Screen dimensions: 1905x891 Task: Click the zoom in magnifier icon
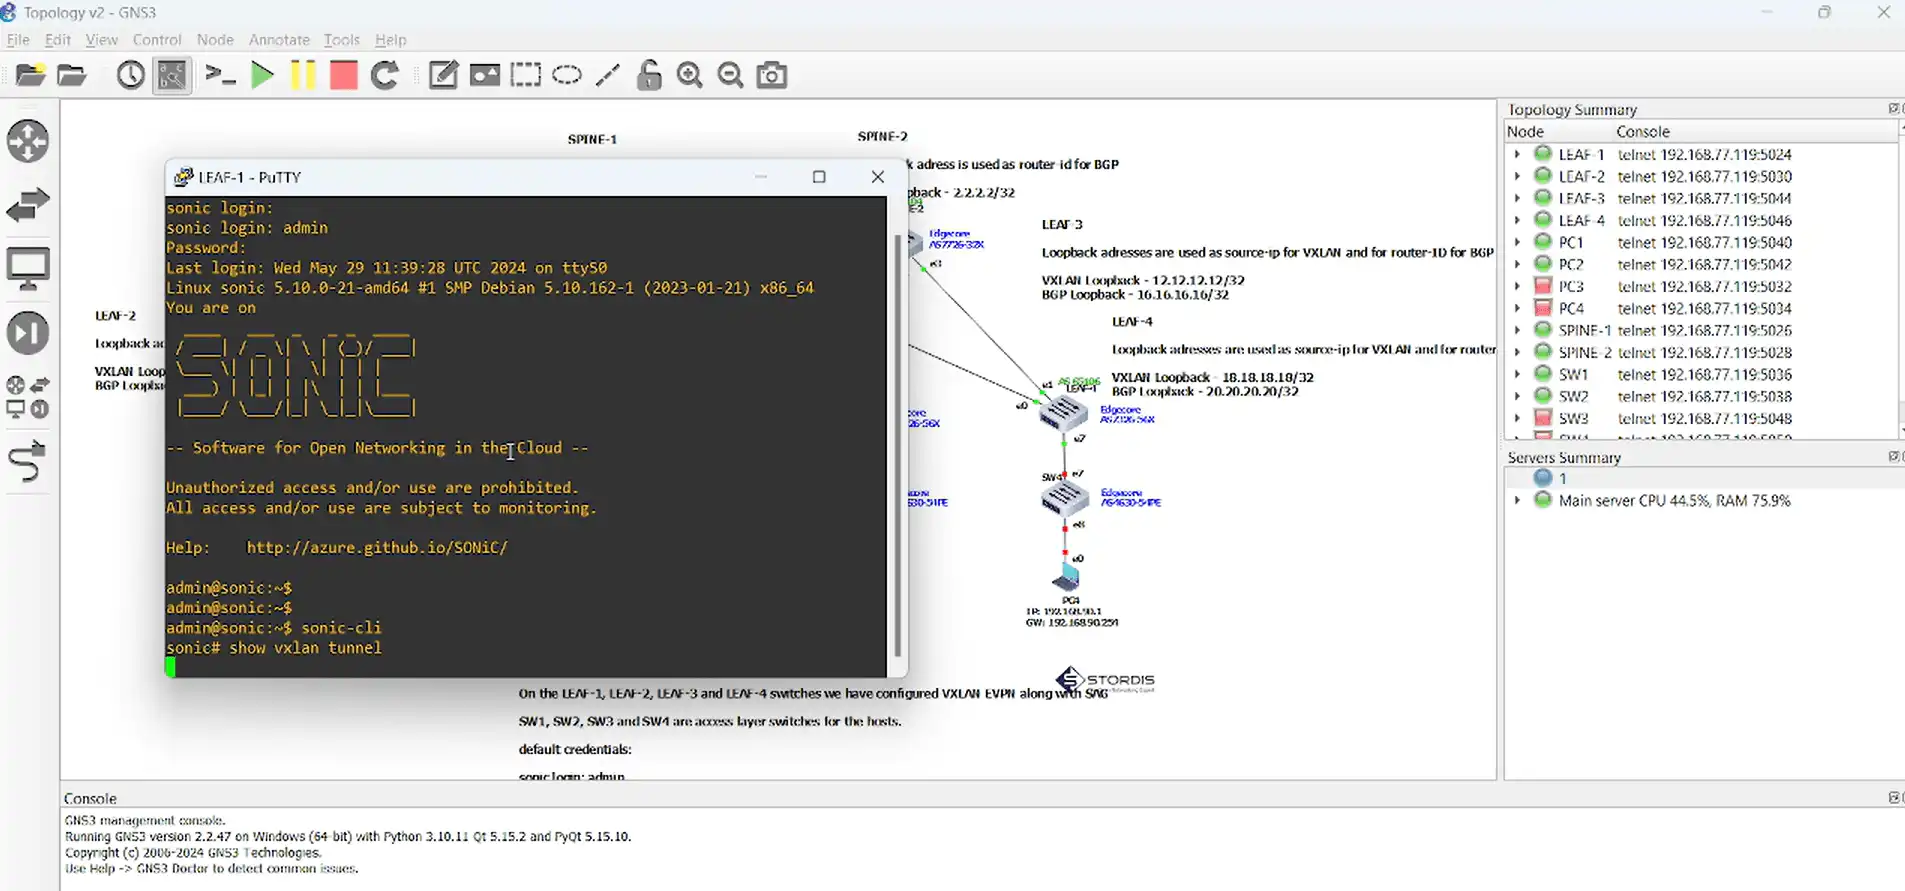click(690, 75)
